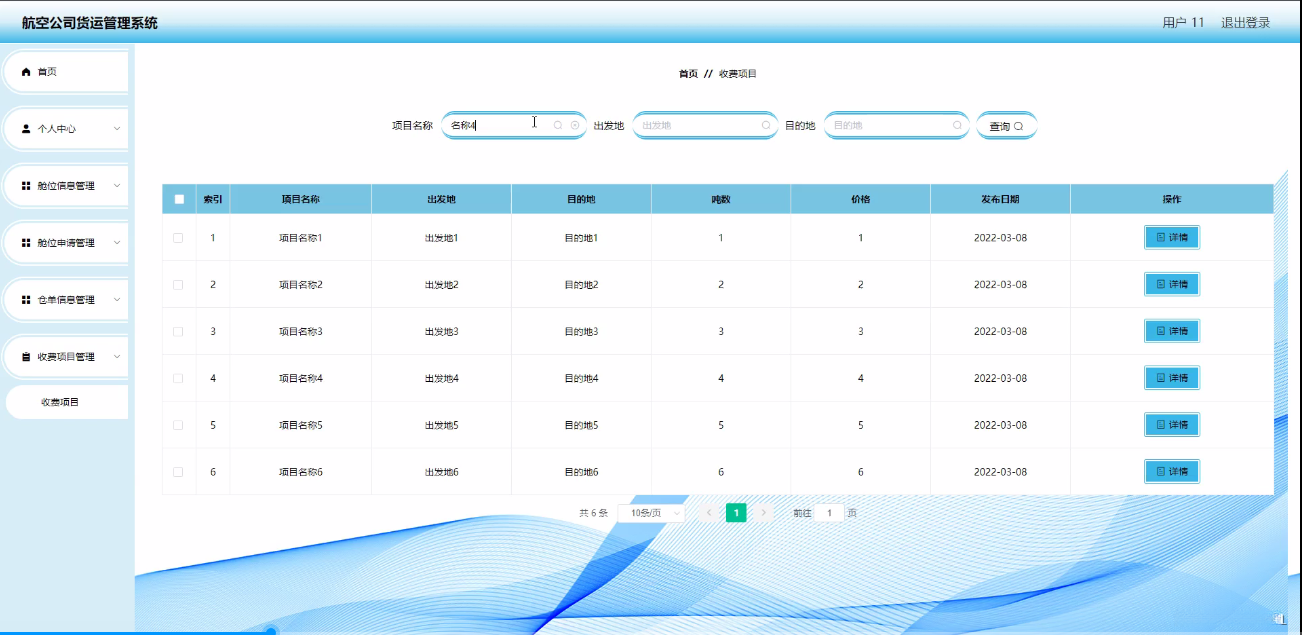Click the previous page arrow
The width and height of the screenshot is (1302, 635).
[708, 513]
